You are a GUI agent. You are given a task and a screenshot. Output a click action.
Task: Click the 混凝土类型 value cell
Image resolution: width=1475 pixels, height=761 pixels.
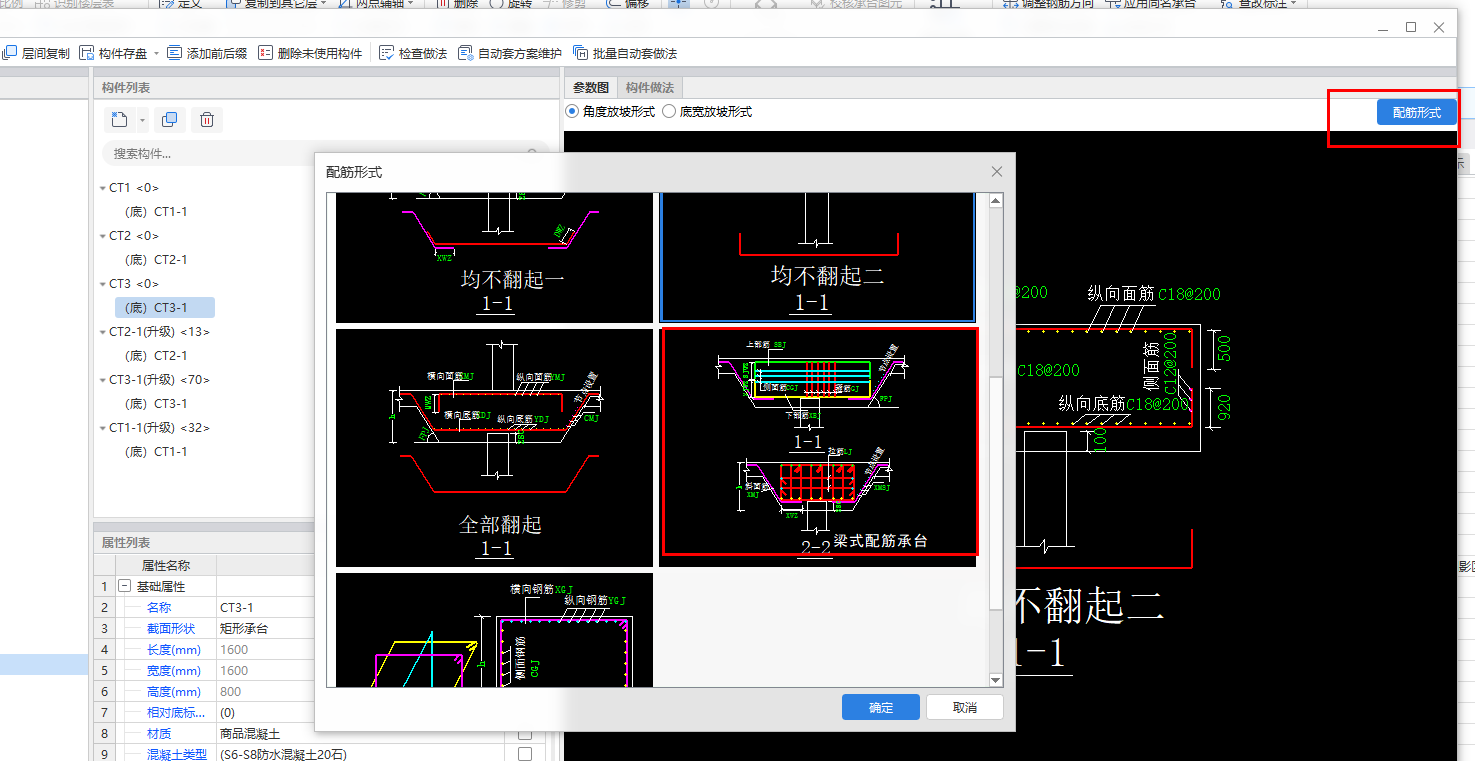360,755
